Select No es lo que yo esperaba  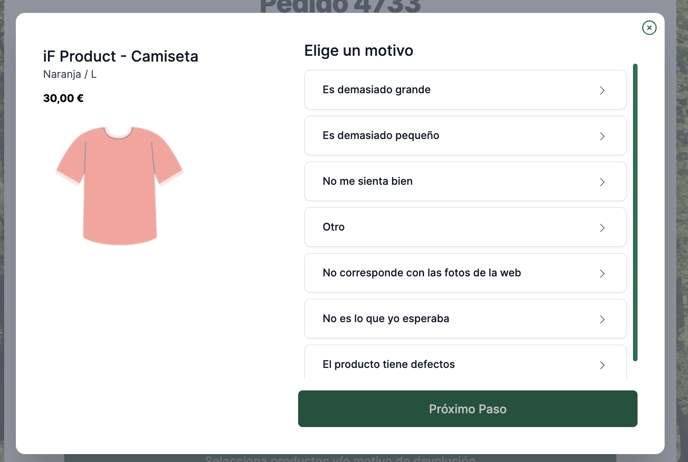[465, 319]
